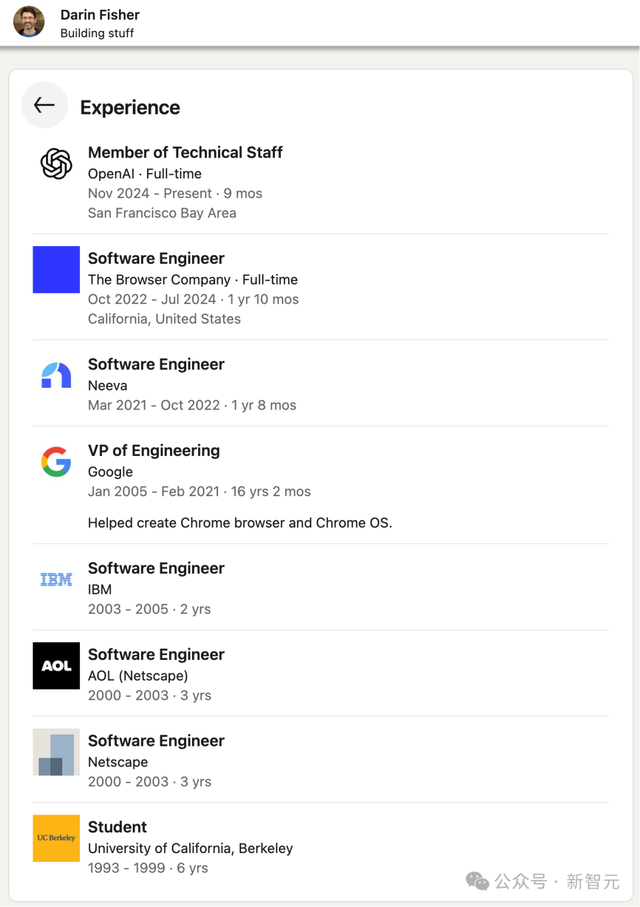
Task: Click the Darin Fisher name header
Action: coord(100,15)
